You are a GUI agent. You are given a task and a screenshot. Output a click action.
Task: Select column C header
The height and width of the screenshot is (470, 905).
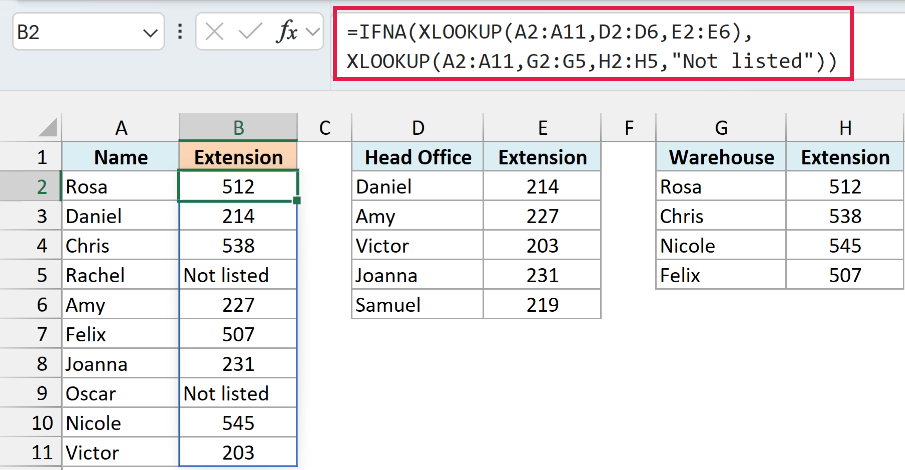(x=324, y=128)
